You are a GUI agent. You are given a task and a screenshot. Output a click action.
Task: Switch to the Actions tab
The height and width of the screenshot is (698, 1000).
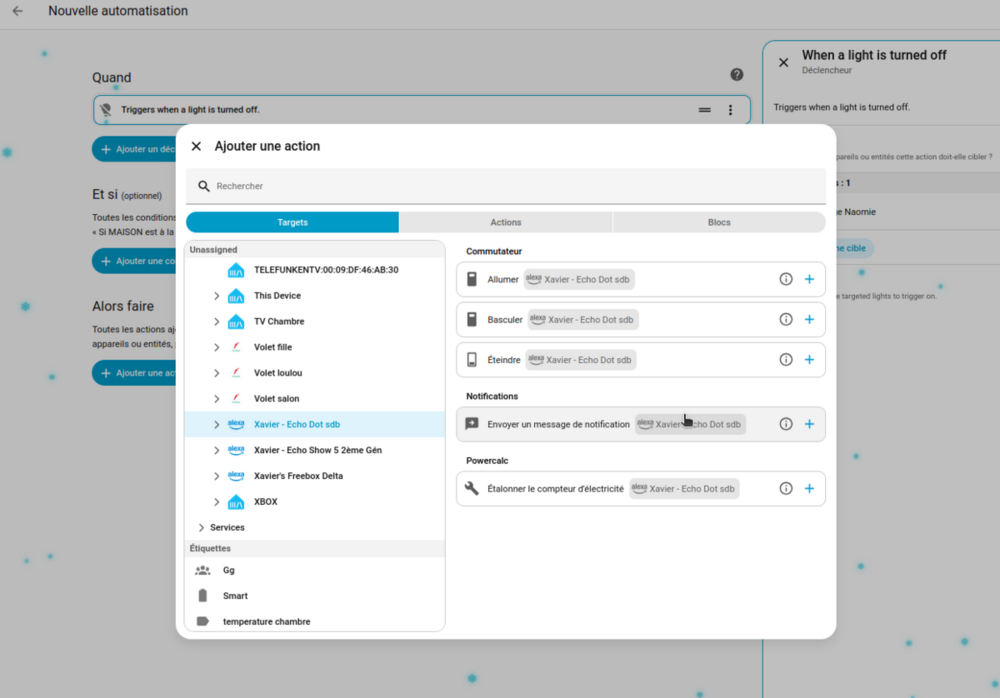[x=506, y=222]
